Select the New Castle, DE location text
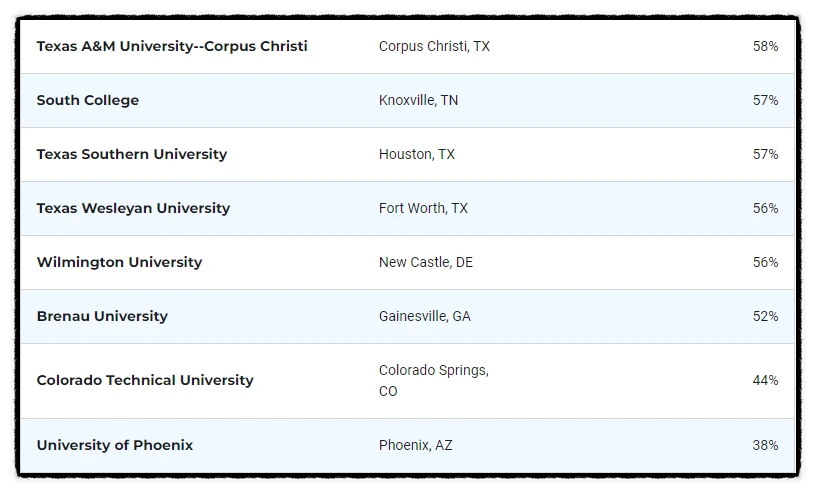 click(x=426, y=262)
